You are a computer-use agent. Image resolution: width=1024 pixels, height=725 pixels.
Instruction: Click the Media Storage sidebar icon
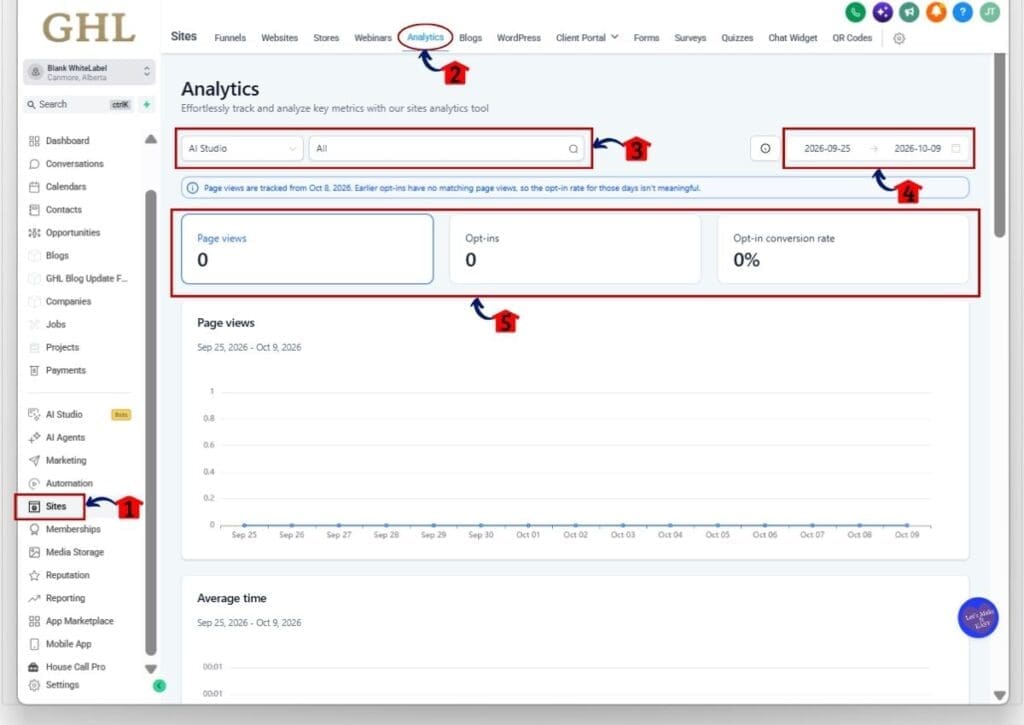pos(35,553)
